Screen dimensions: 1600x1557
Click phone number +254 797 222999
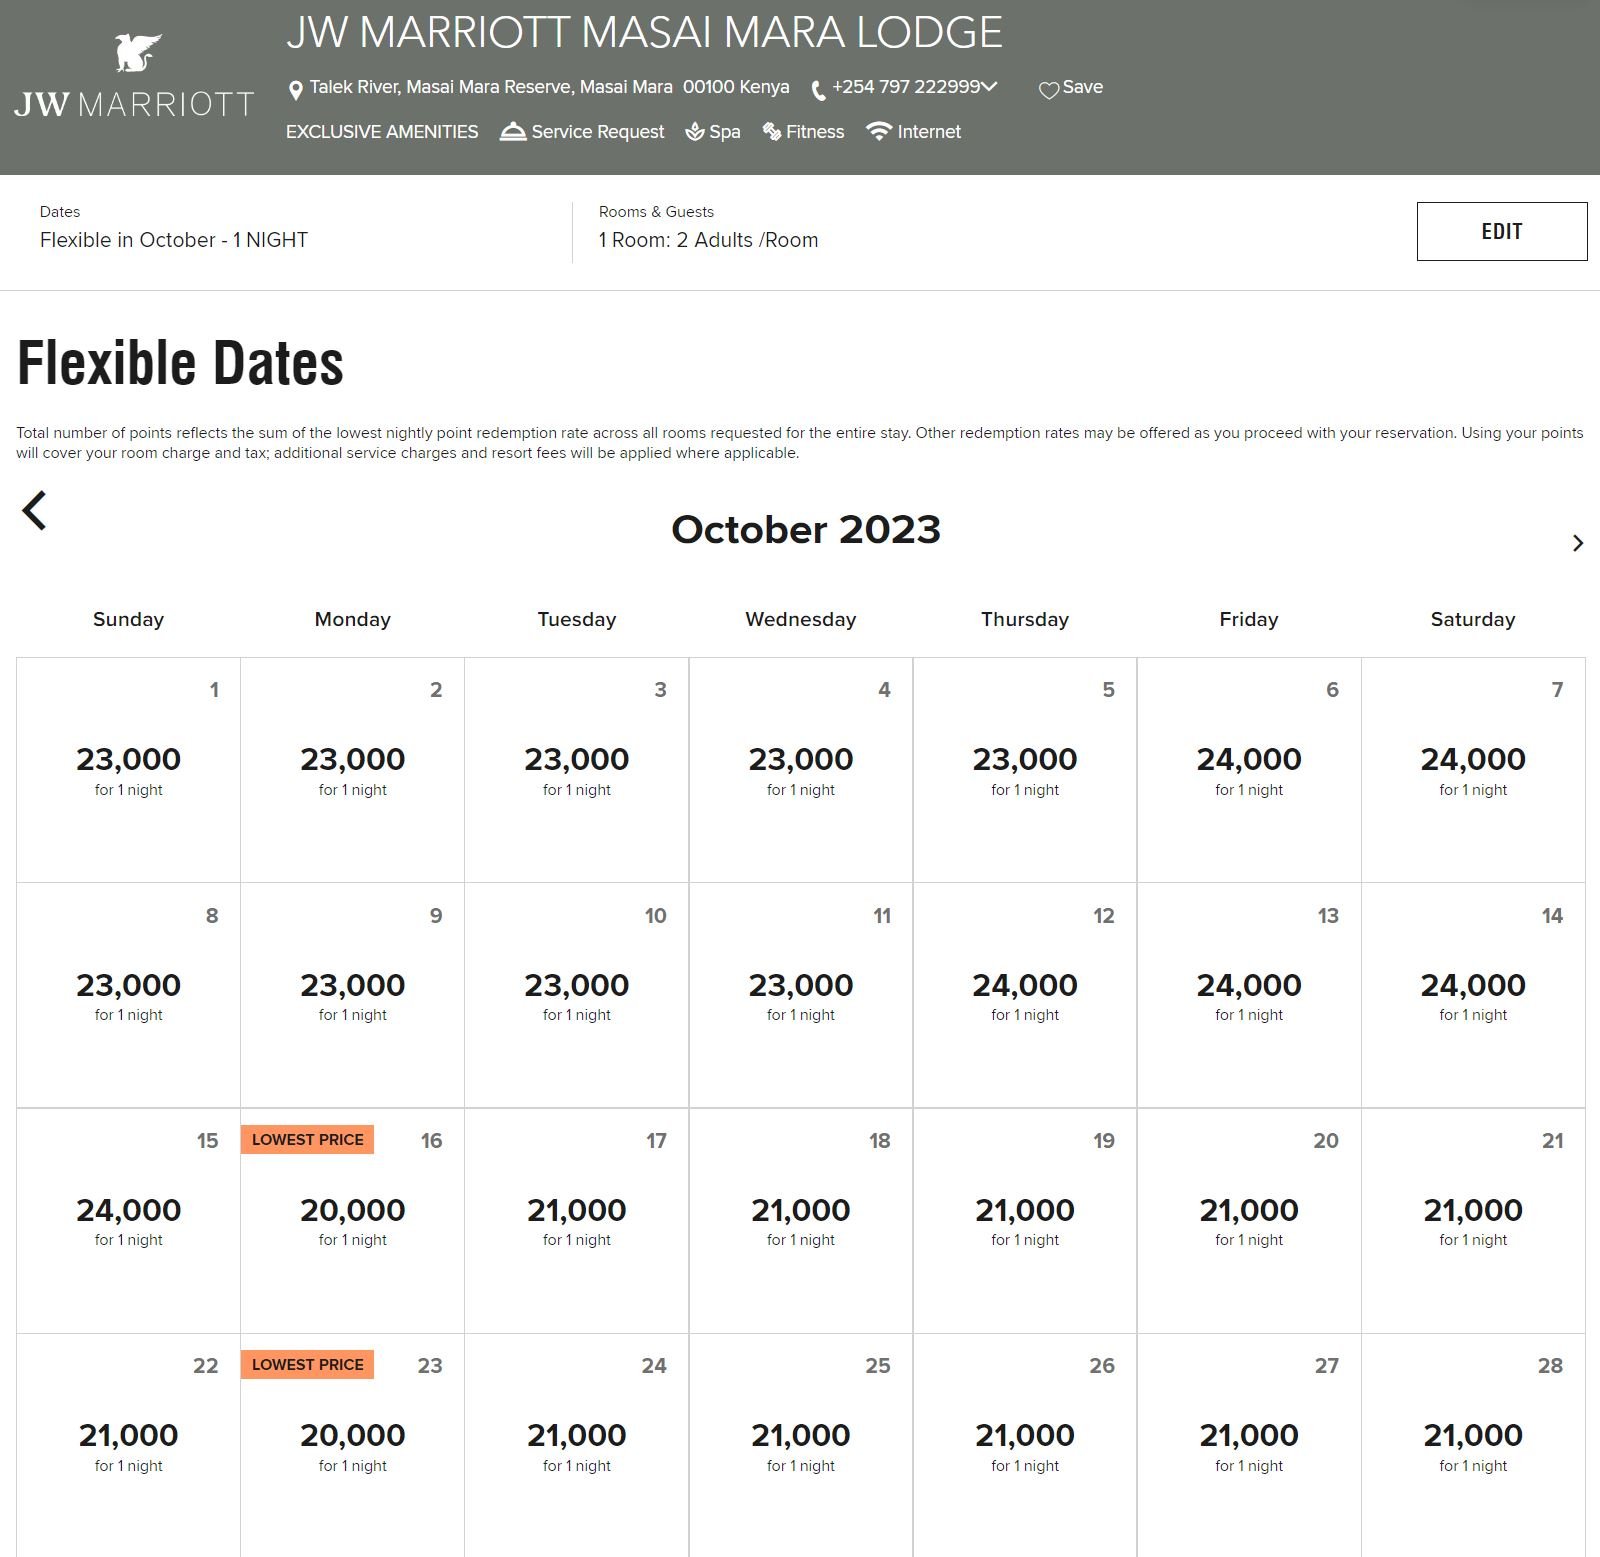coord(906,87)
